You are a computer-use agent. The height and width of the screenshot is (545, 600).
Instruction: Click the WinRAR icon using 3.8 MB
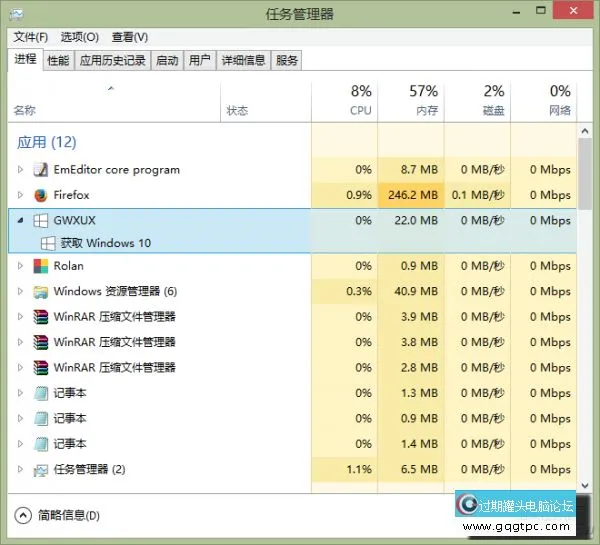click(x=41, y=342)
